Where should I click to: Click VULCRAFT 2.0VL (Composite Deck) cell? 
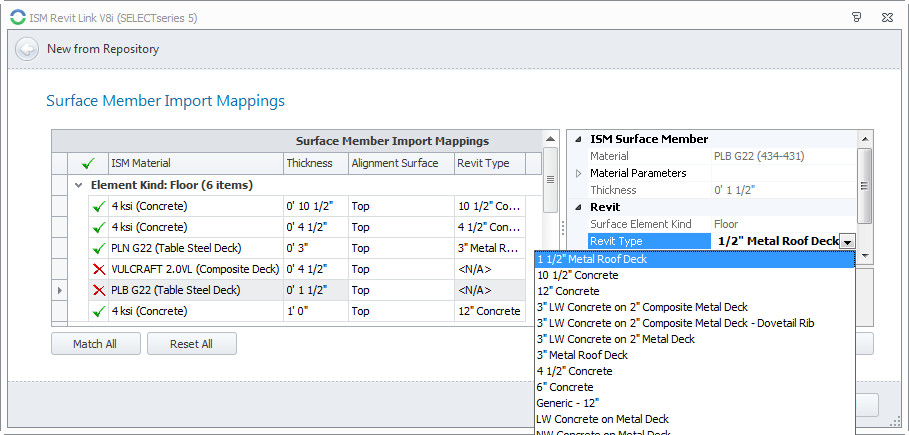pyautogui.click(x=196, y=269)
